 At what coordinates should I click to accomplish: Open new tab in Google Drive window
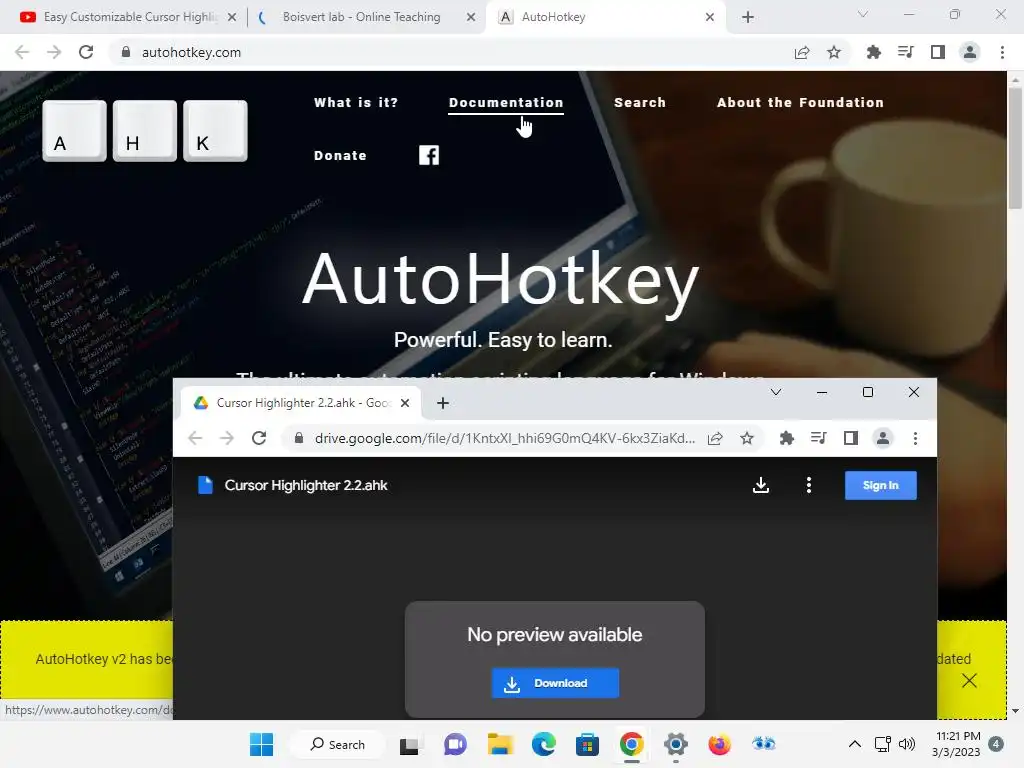(x=443, y=403)
